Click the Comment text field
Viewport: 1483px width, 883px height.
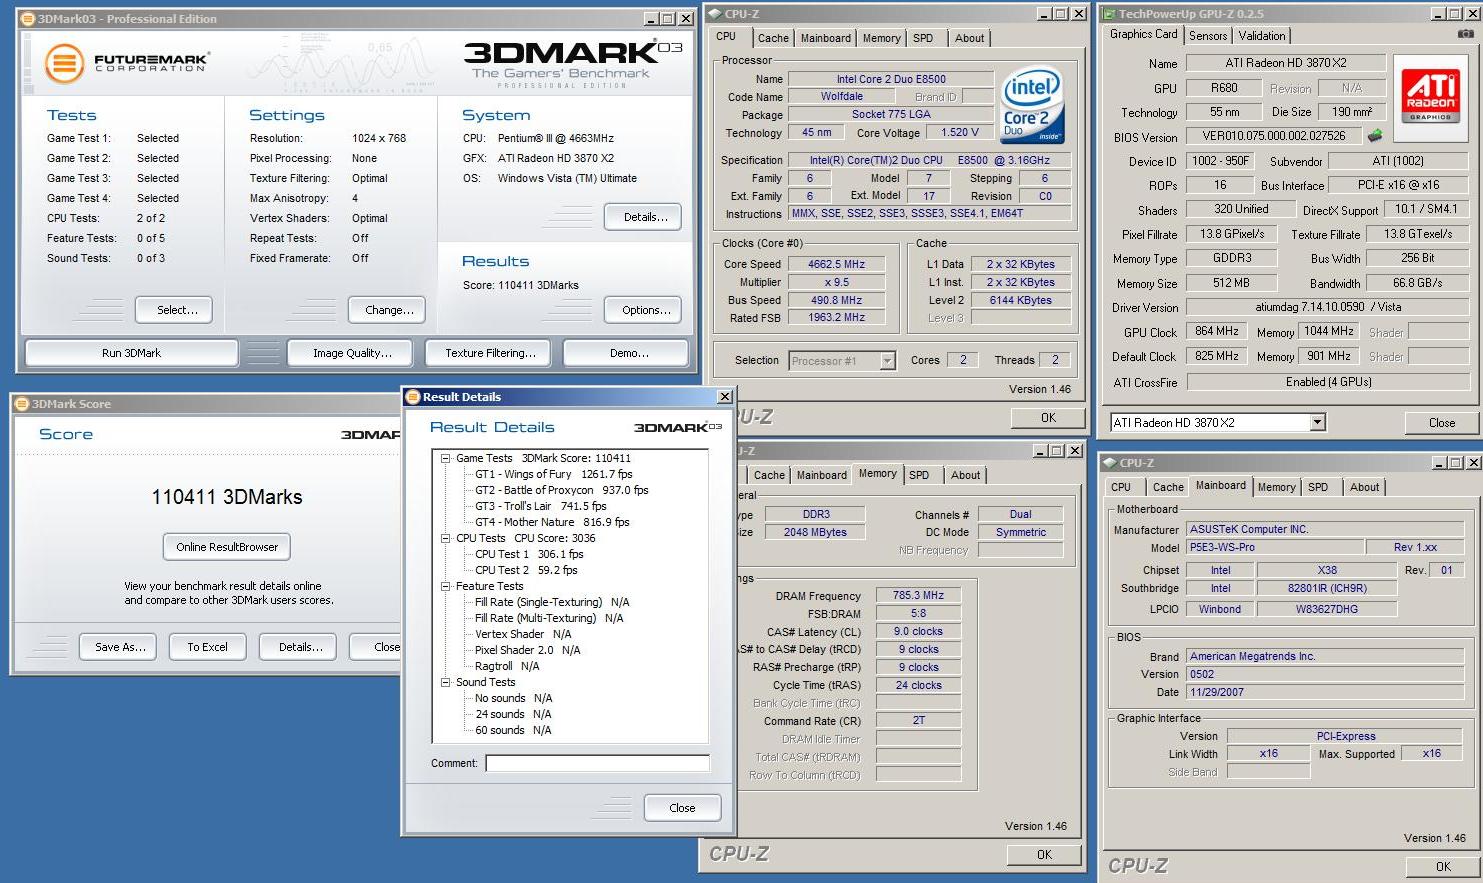tap(597, 763)
